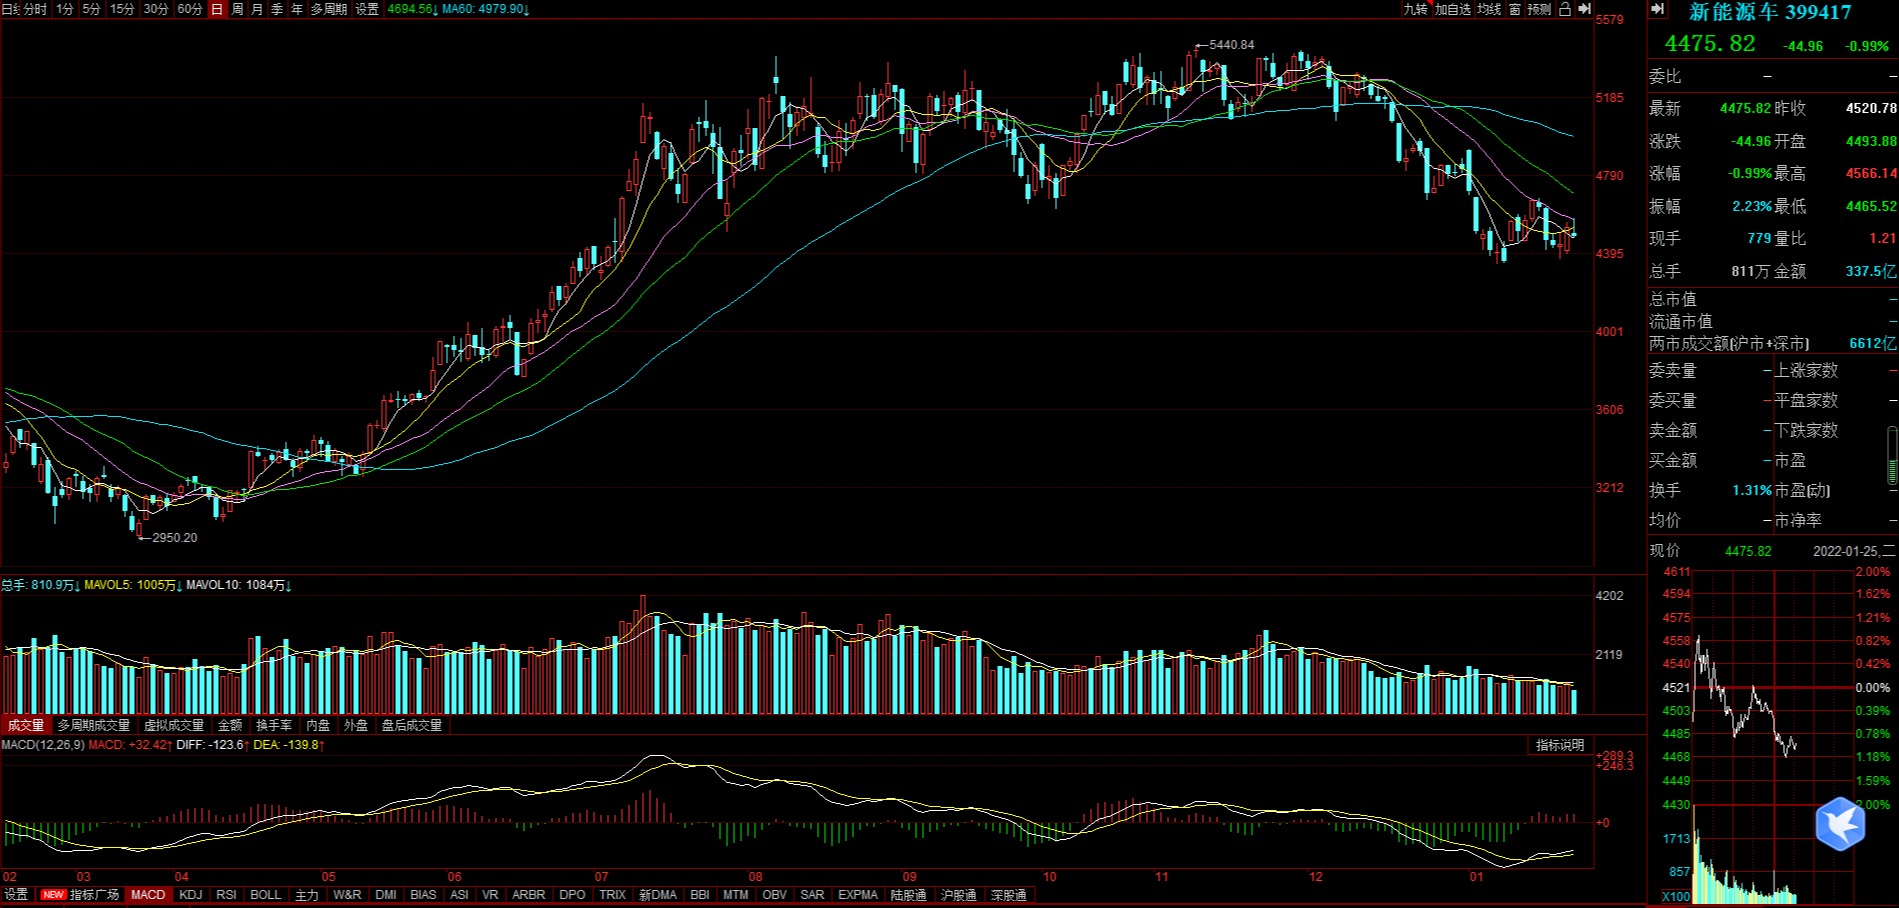1899x908 pixels.
Task: Select the 成交量 volume tab
Action: [25, 725]
